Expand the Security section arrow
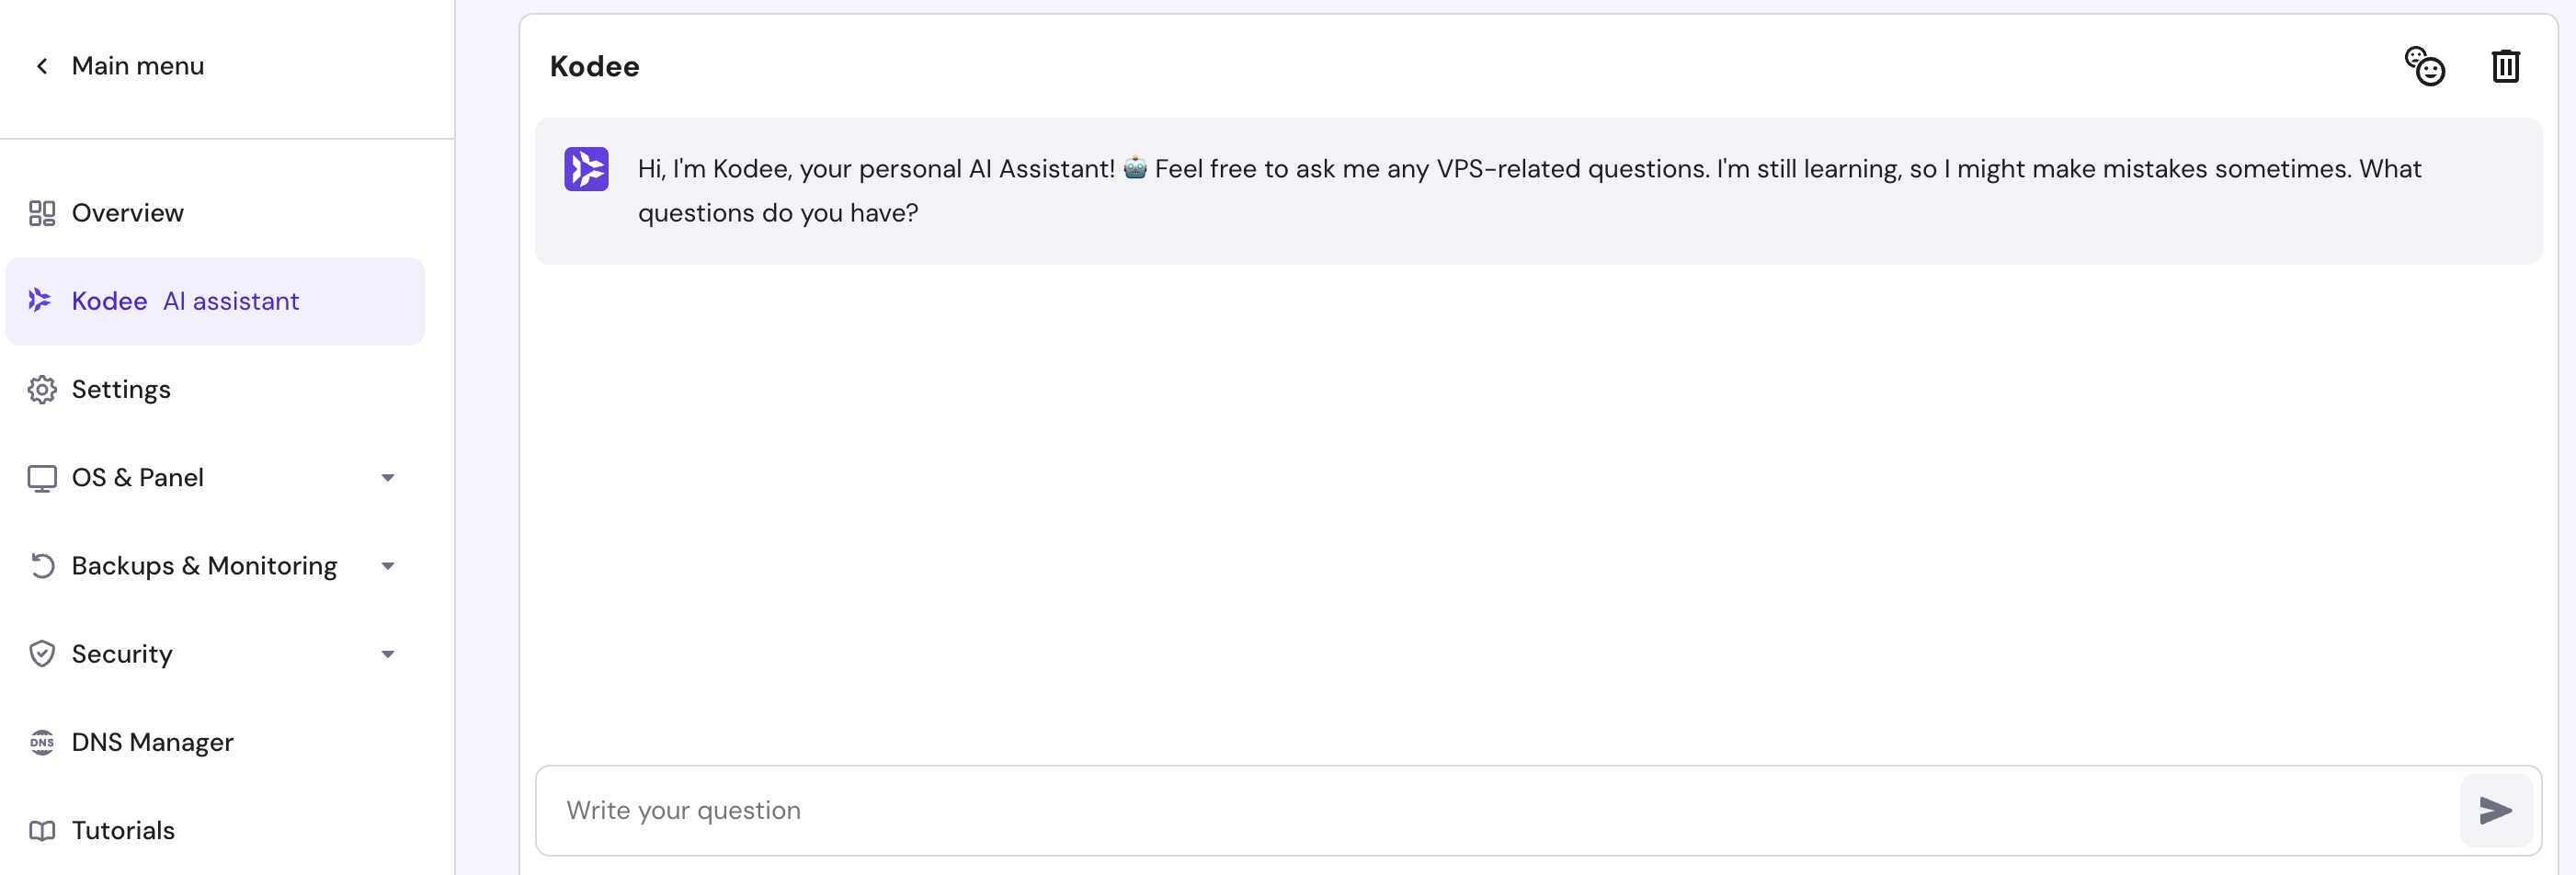2576x875 pixels. tap(388, 654)
